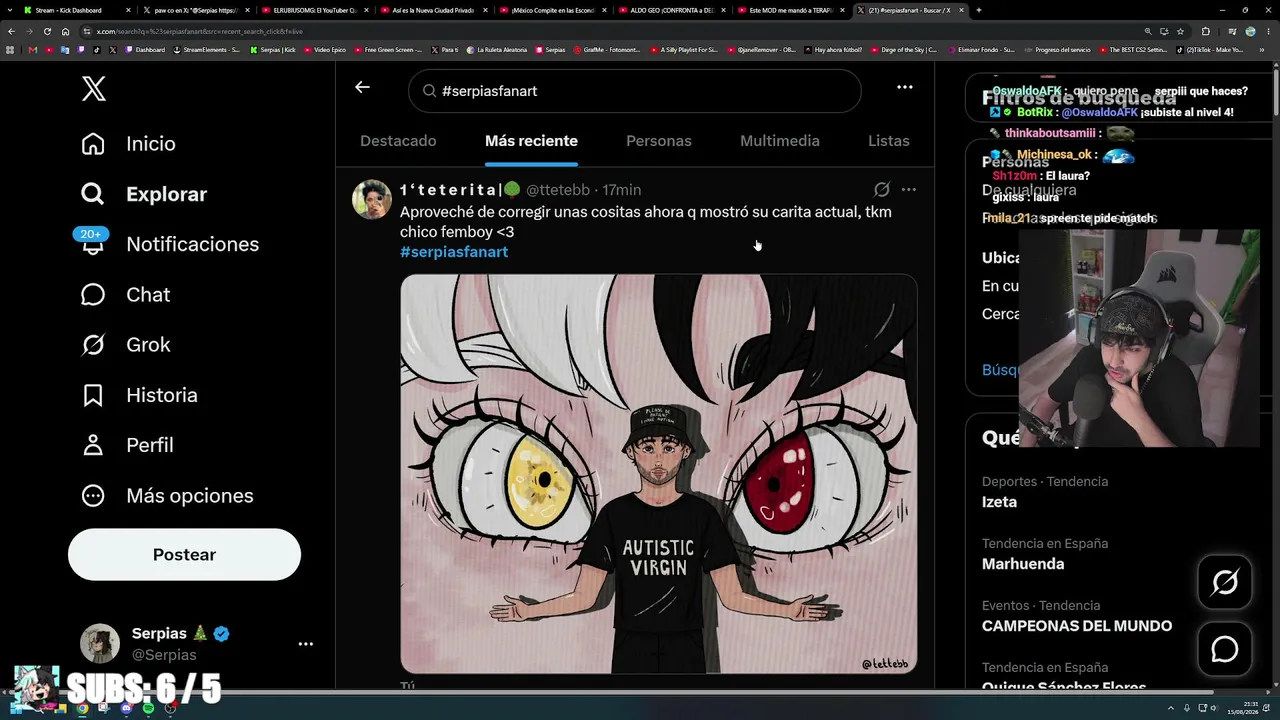Viewport: 1280px width, 720px height.
Task: Click the browser reload button
Action: [47, 31]
